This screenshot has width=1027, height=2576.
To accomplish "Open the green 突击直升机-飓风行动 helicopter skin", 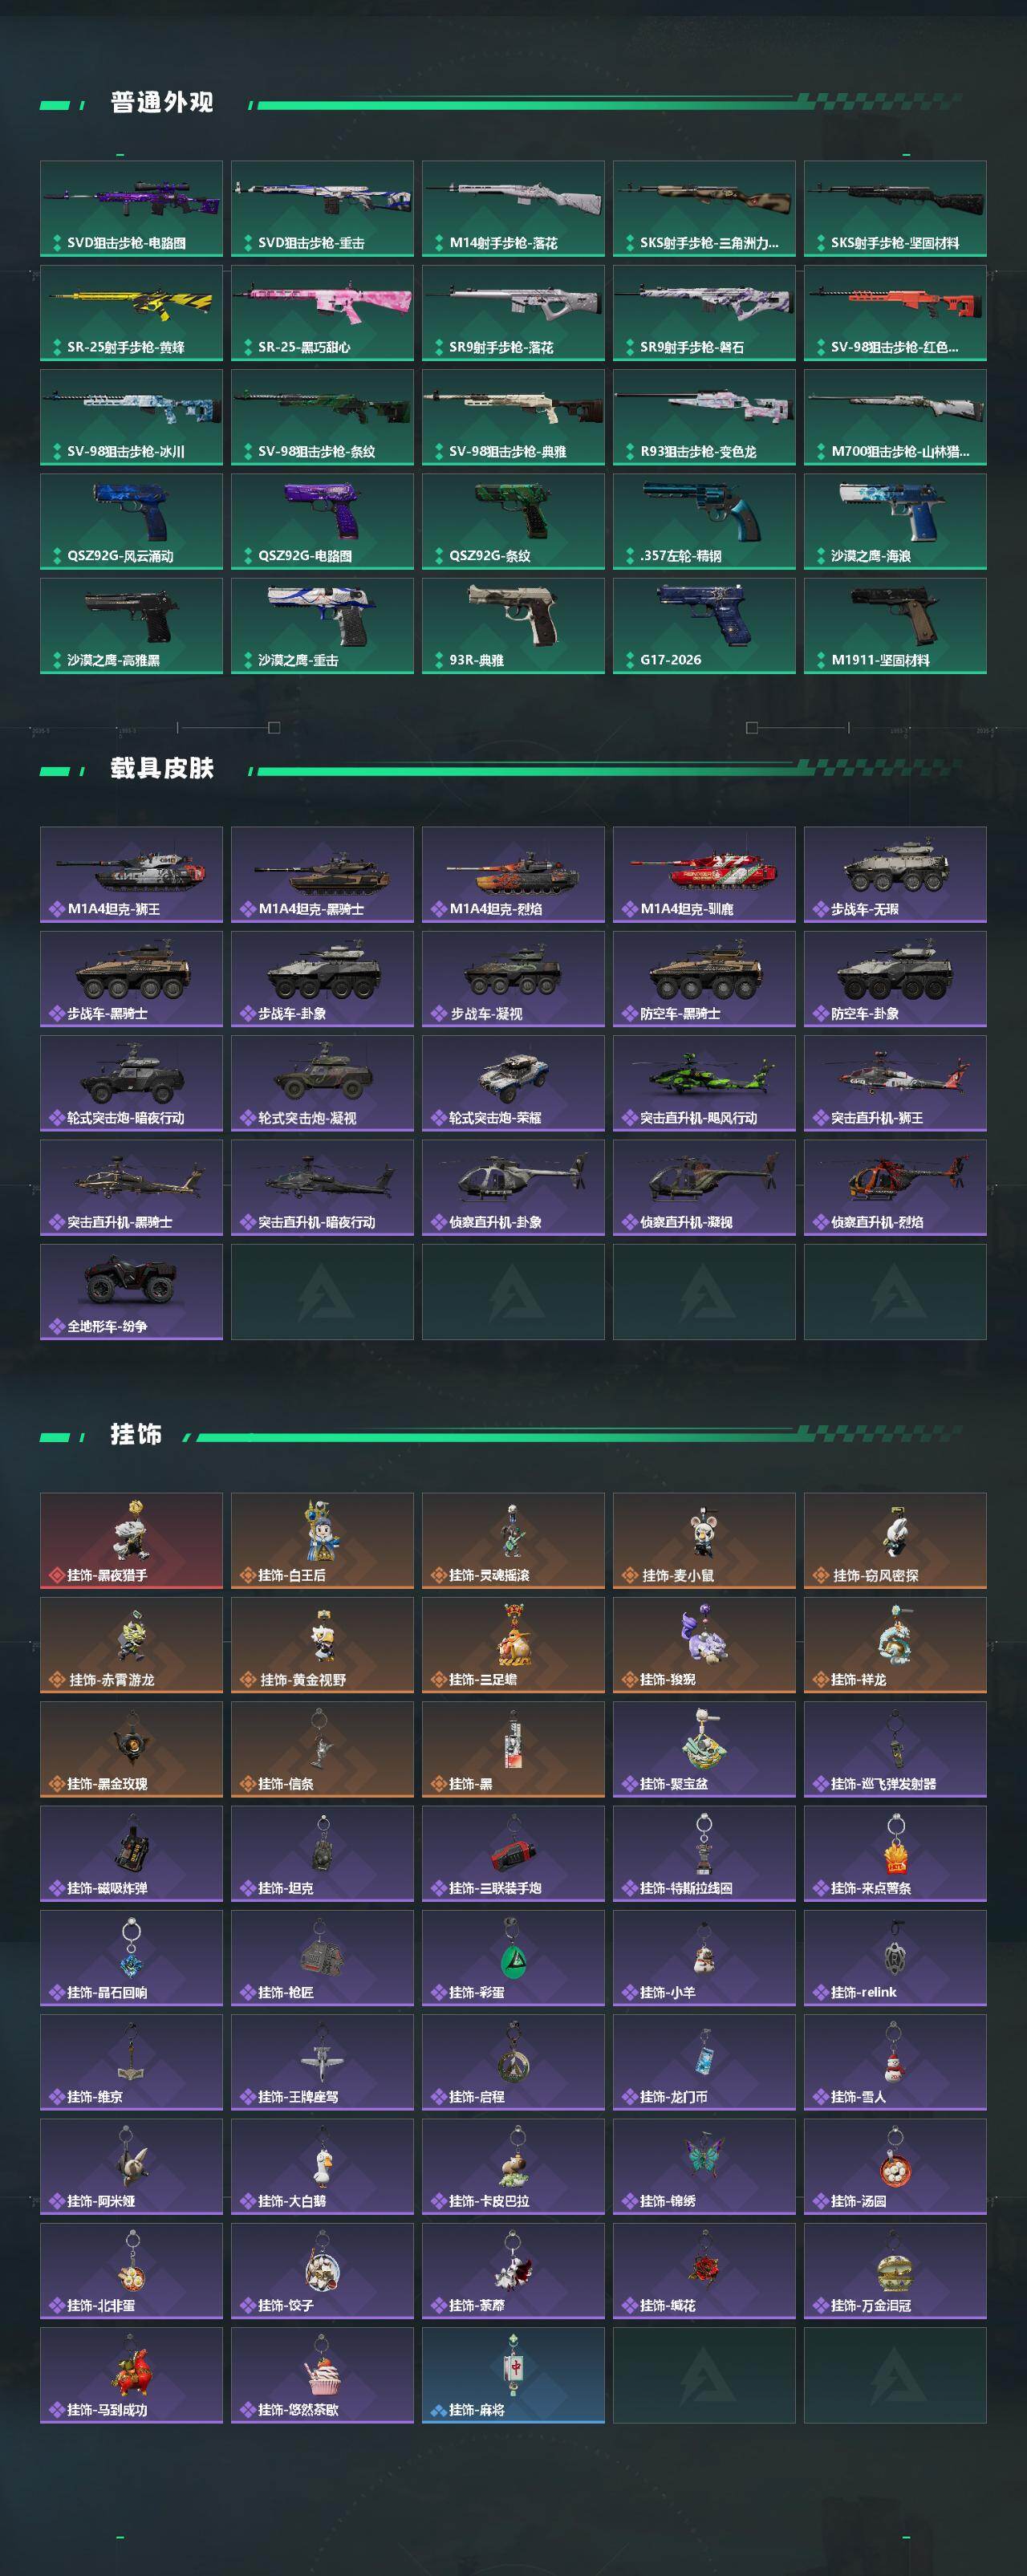I will point(704,1083).
